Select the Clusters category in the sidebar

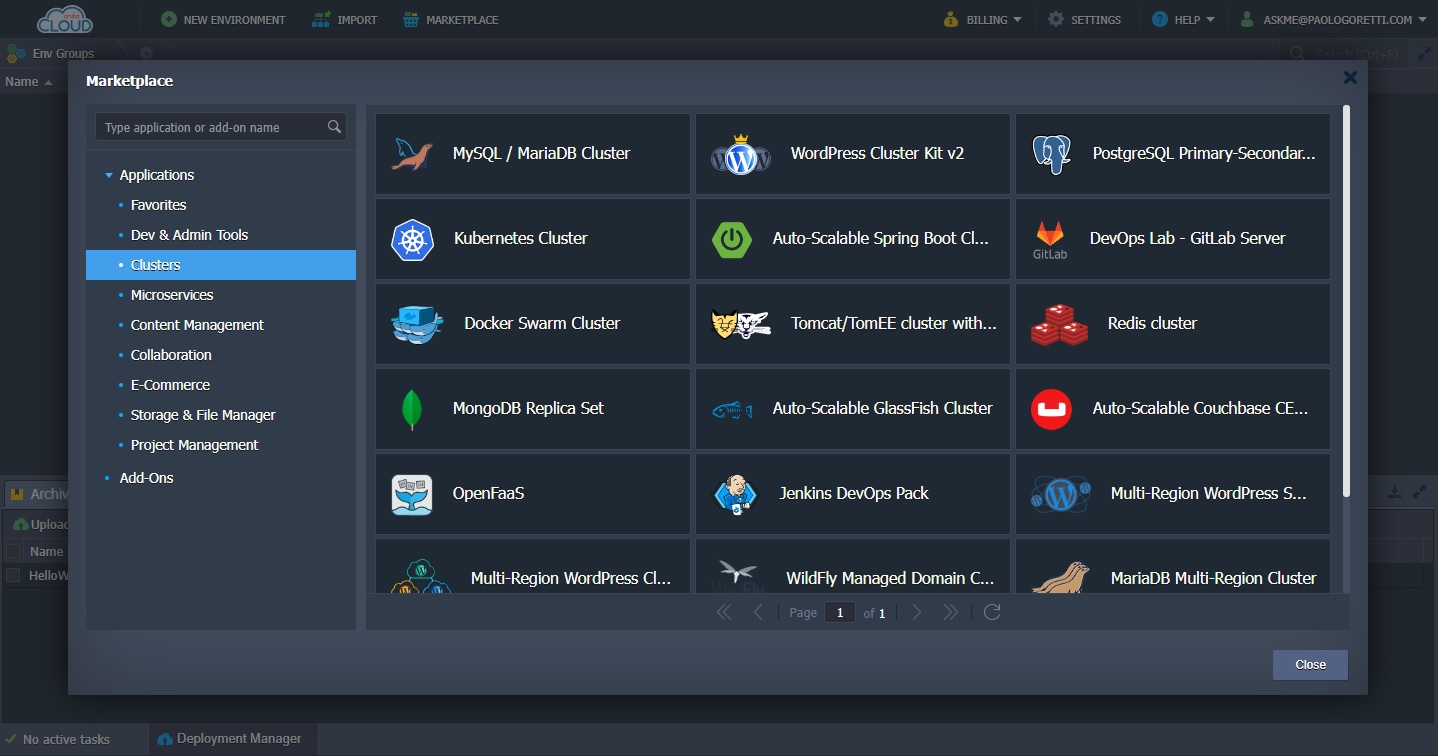(156, 264)
